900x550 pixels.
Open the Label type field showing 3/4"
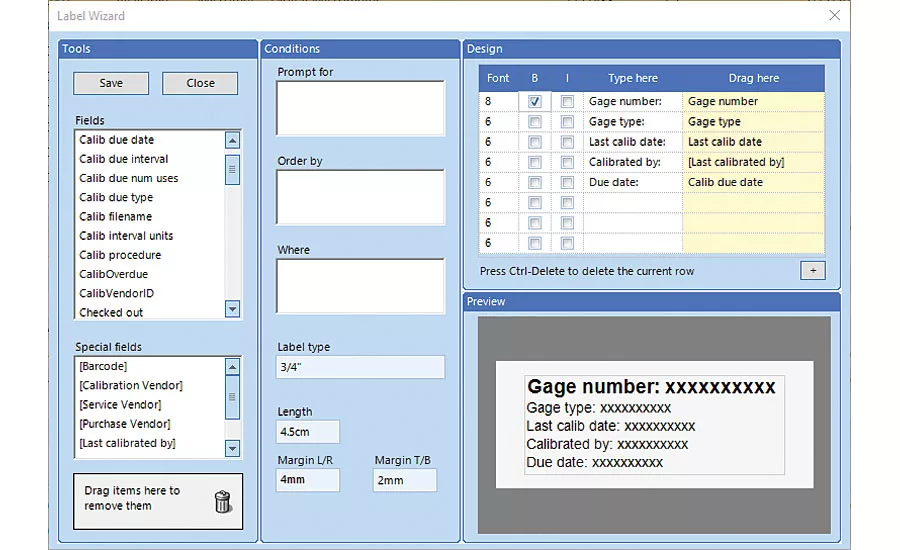coord(360,367)
